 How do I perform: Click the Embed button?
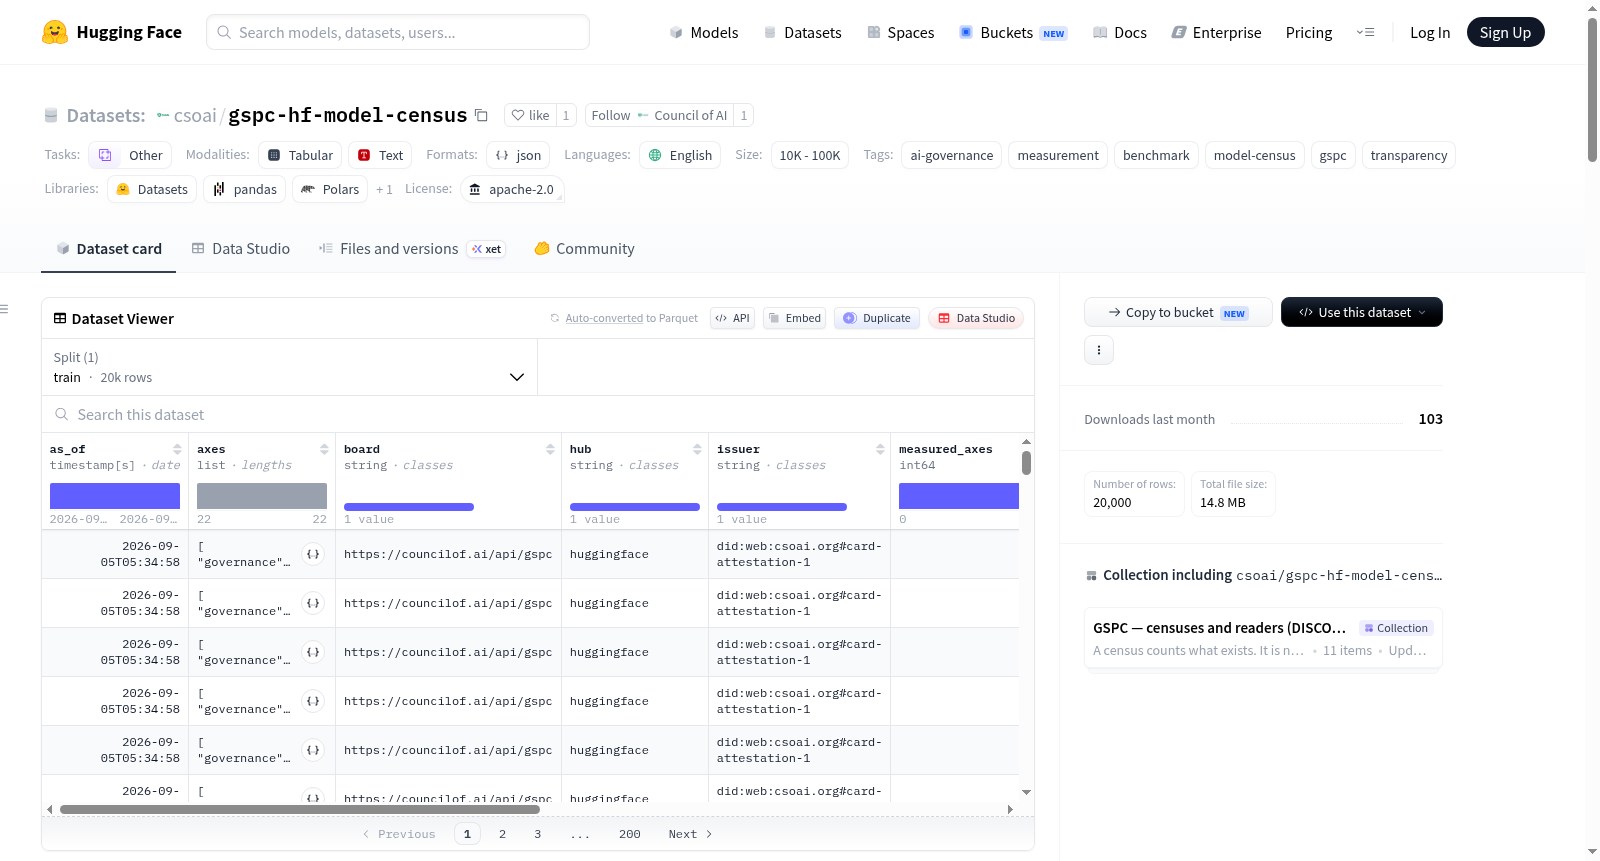click(x=794, y=318)
